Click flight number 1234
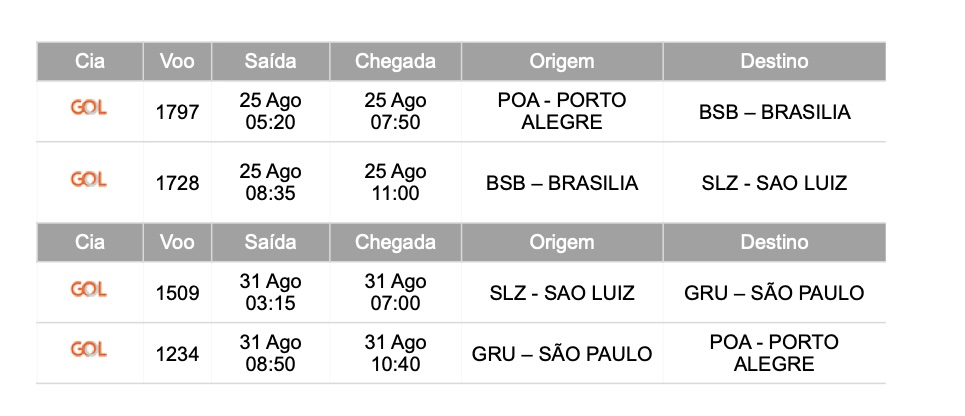Image resolution: width=965 pixels, height=416 pixels. point(177,353)
